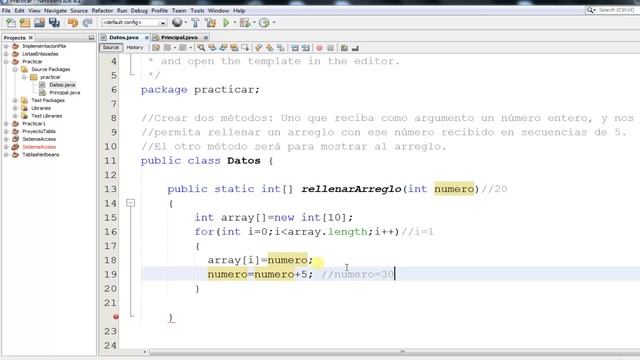Select the Projects panel tab

tap(14, 38)
